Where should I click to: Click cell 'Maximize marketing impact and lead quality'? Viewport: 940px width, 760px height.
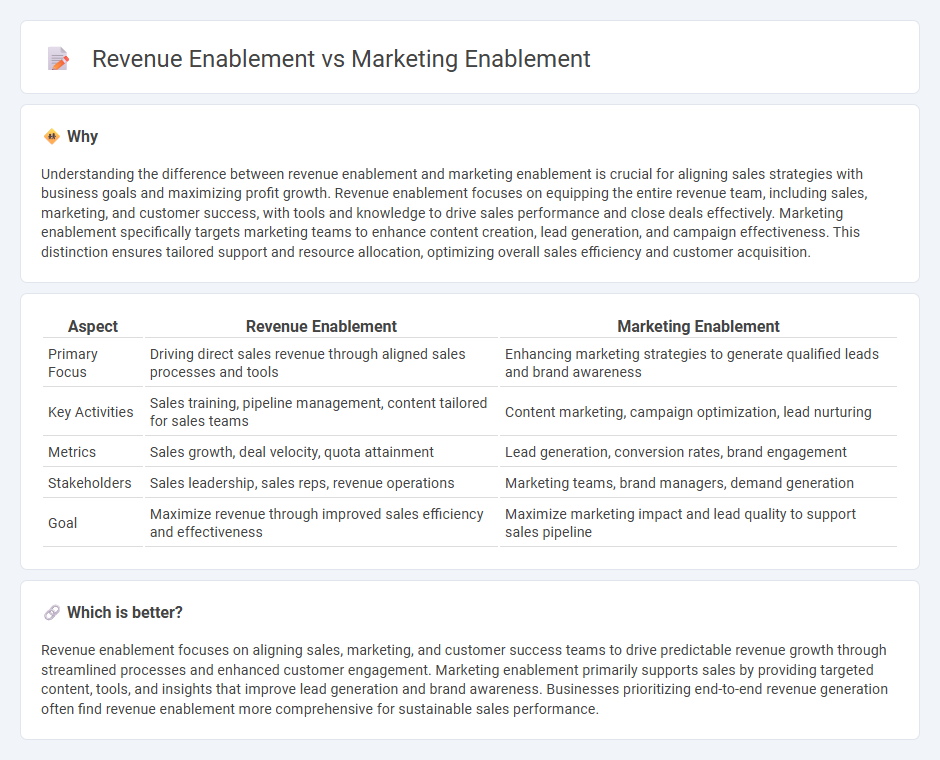[698, 523]
